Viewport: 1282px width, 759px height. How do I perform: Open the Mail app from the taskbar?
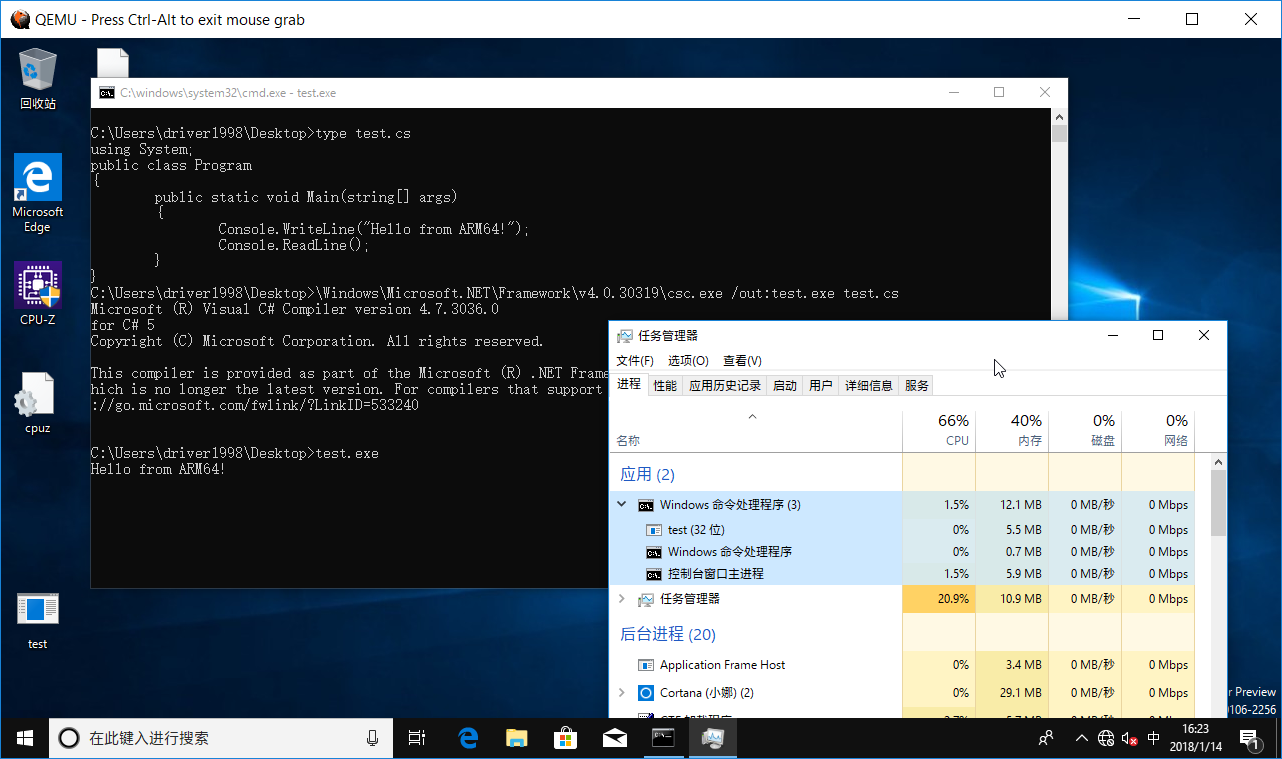tap(614, 738)
